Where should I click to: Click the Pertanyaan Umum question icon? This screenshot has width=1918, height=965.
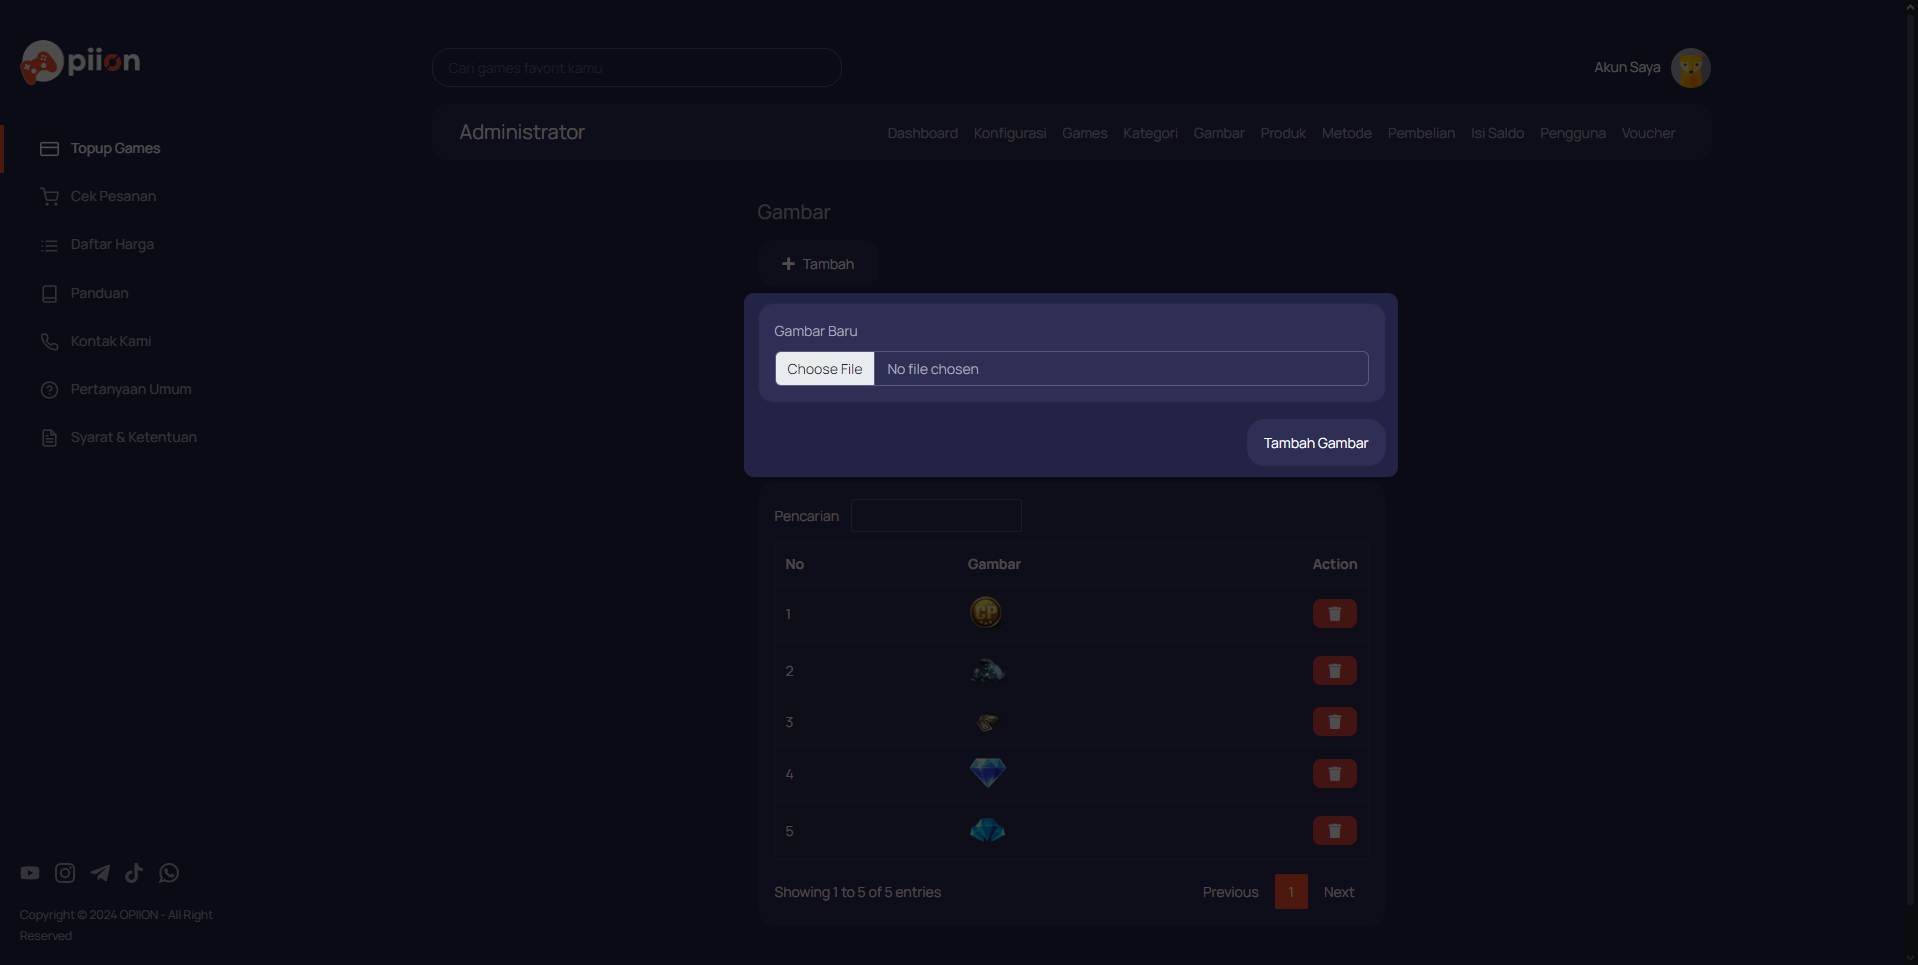point(49,389)
